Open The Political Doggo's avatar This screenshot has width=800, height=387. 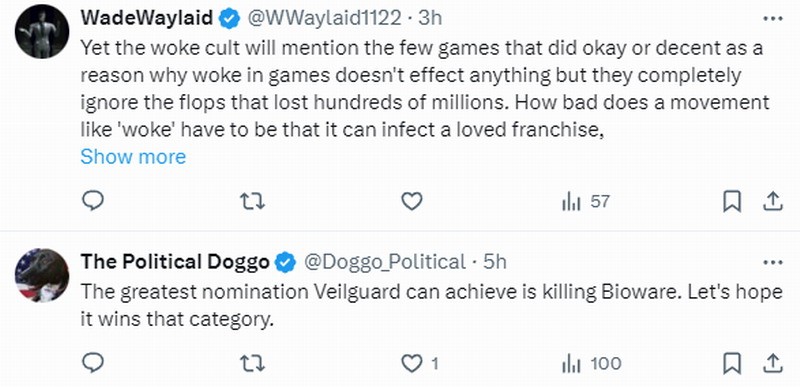point(42,276)
